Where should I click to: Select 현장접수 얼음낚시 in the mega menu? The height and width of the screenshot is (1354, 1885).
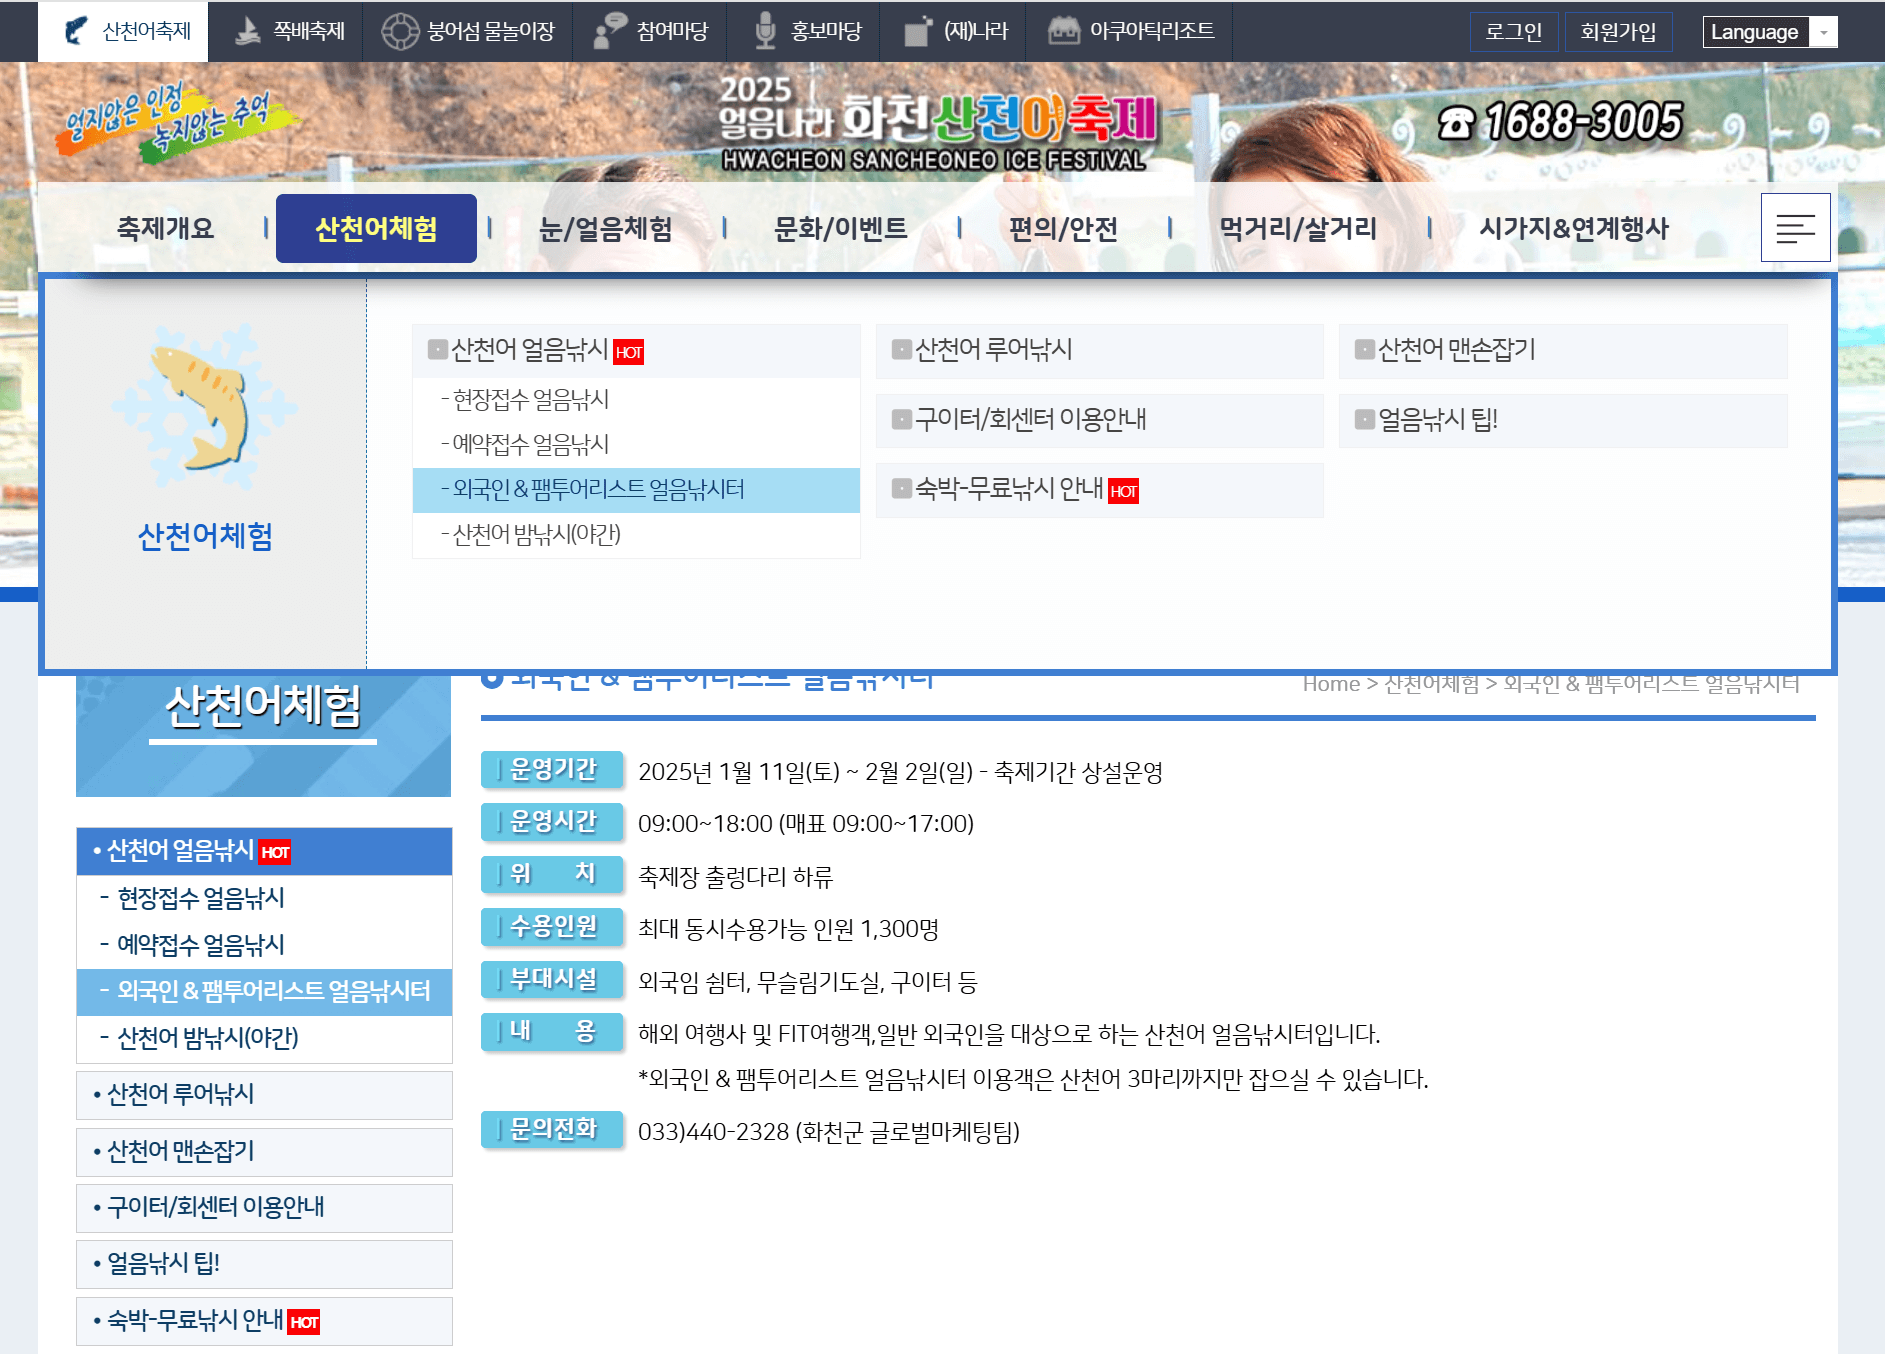click(x=636, y=400)
